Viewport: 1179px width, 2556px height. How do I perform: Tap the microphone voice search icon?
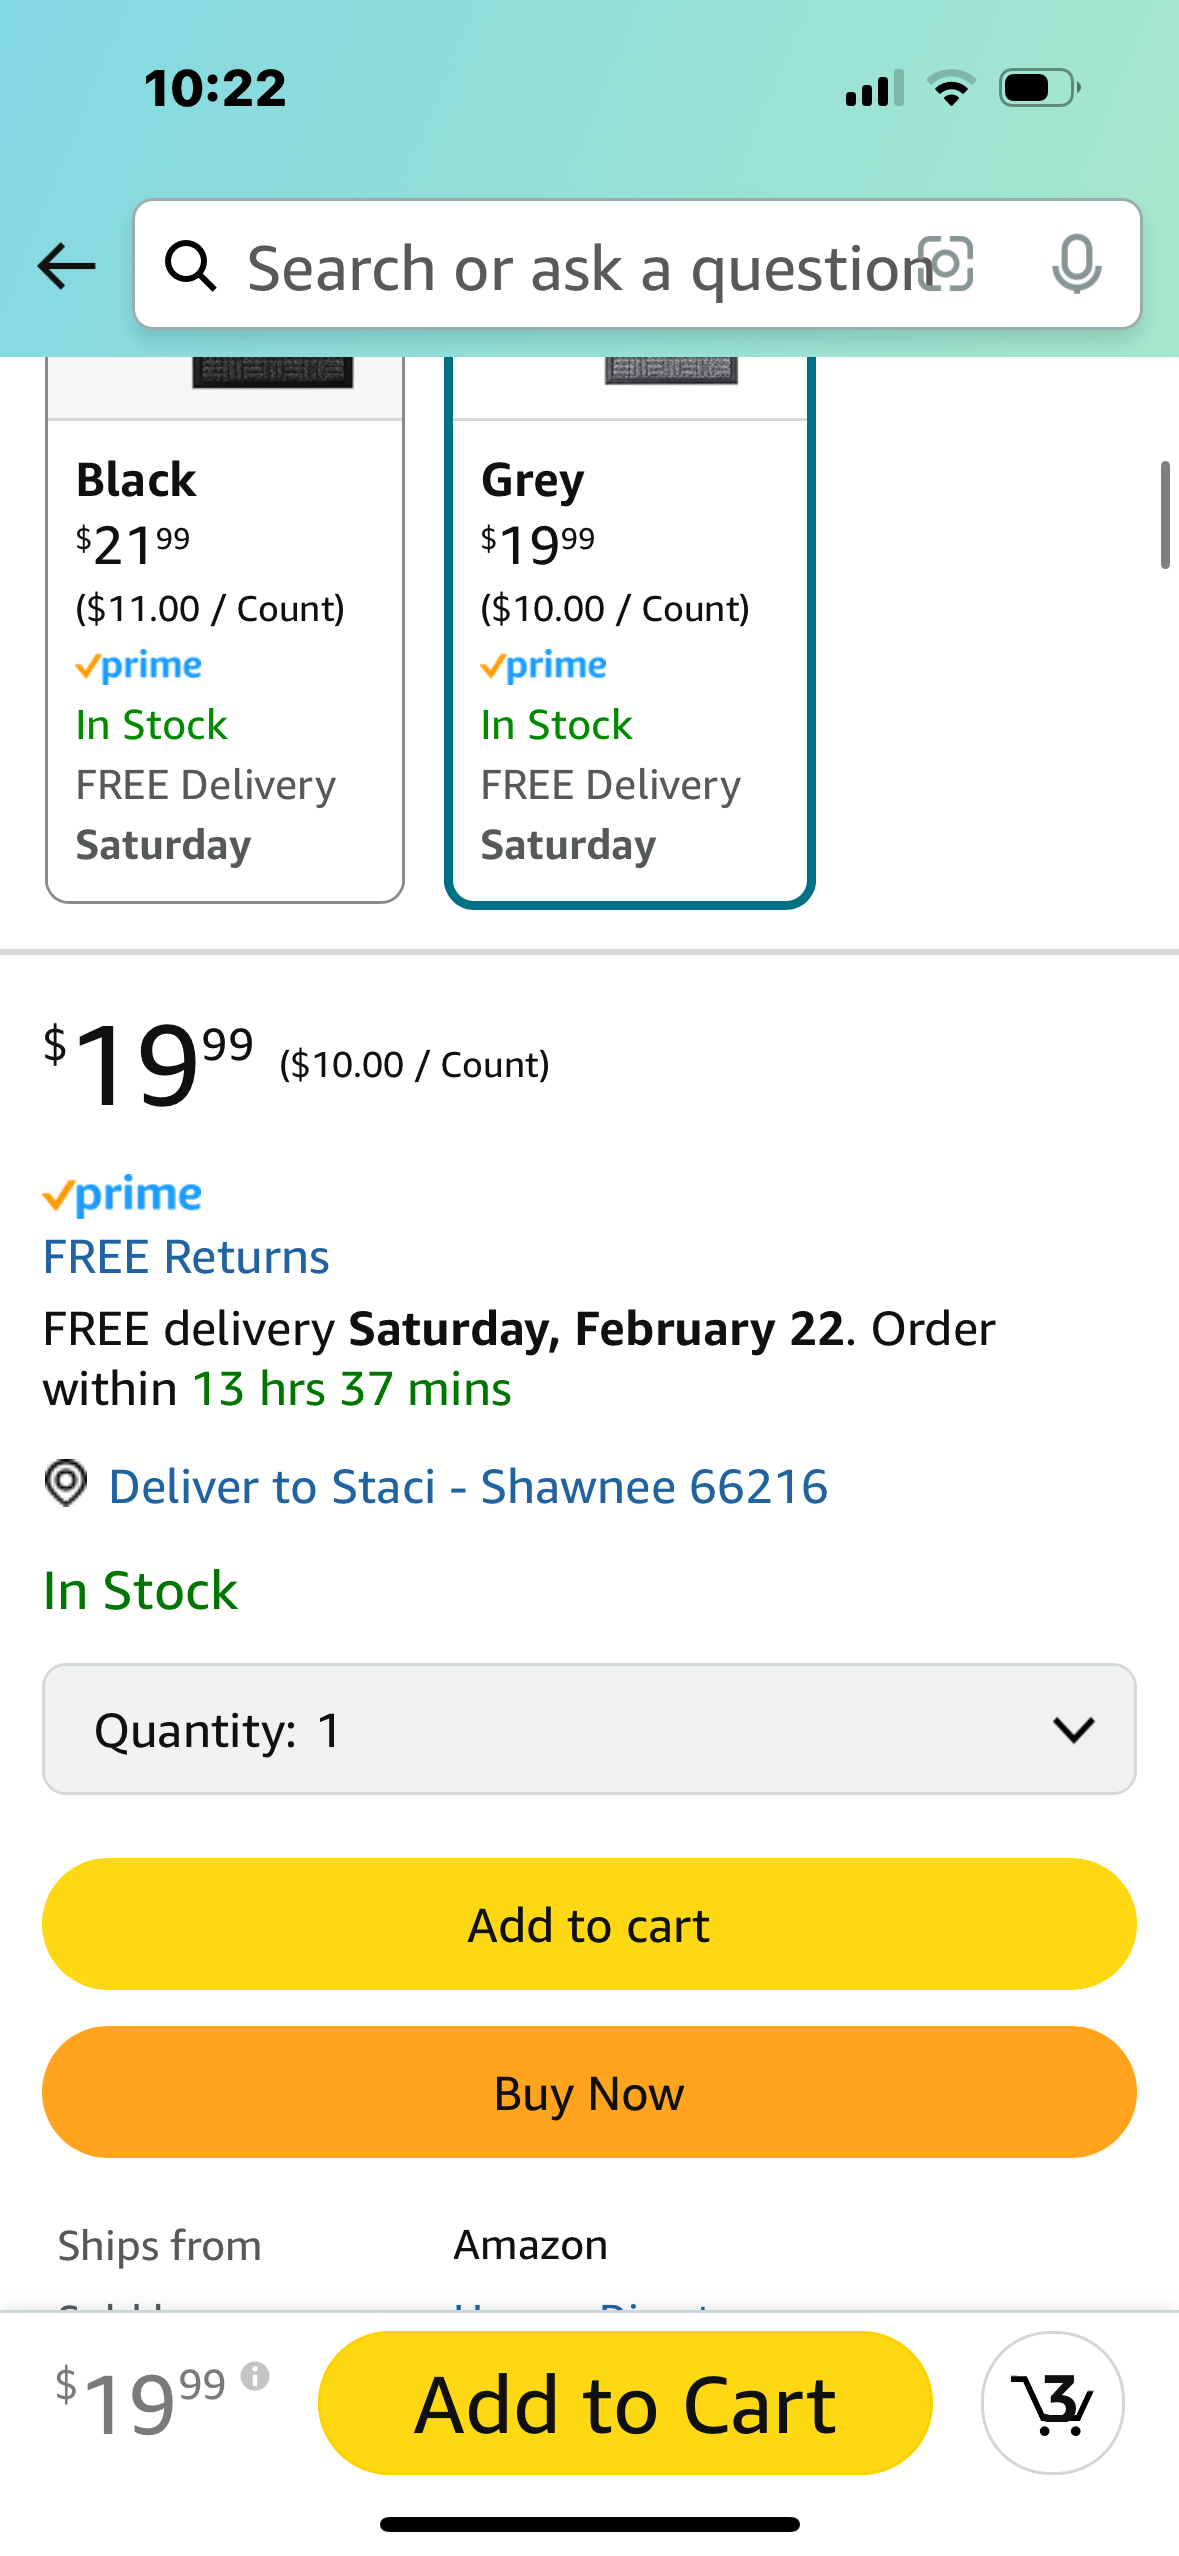(x=1076, y=265)
